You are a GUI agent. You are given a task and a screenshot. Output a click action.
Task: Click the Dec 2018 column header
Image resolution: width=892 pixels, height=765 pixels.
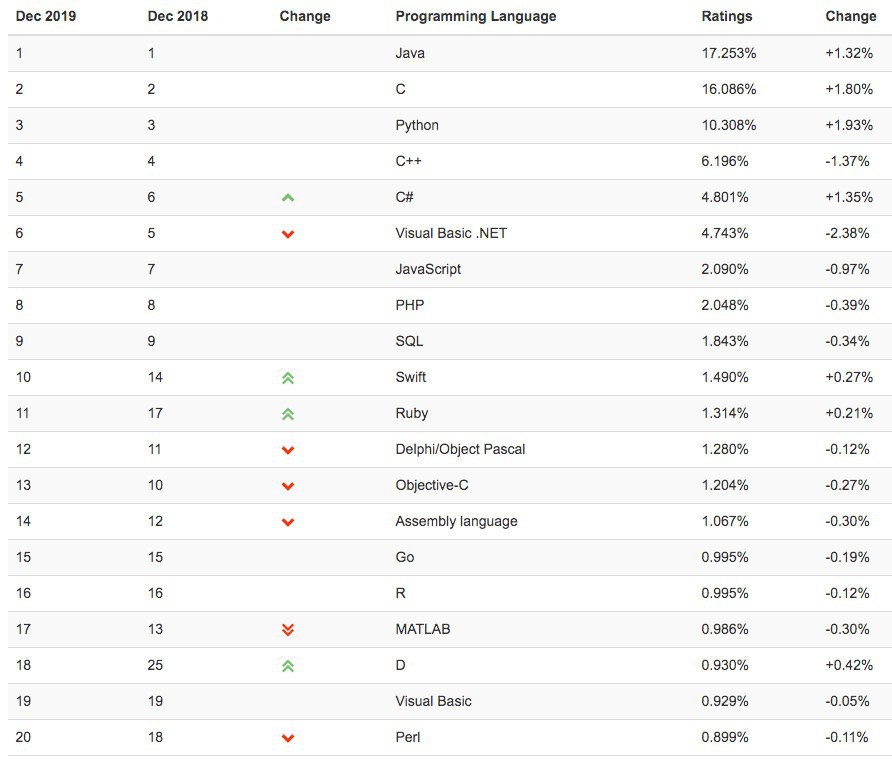(178, 16)
